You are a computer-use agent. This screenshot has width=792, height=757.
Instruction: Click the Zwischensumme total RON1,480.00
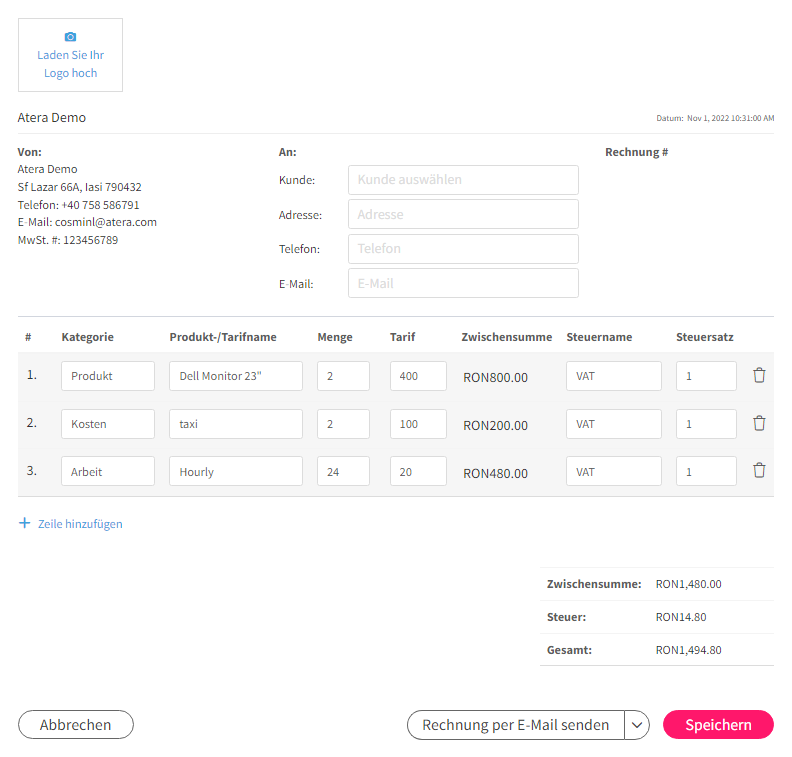688,584
